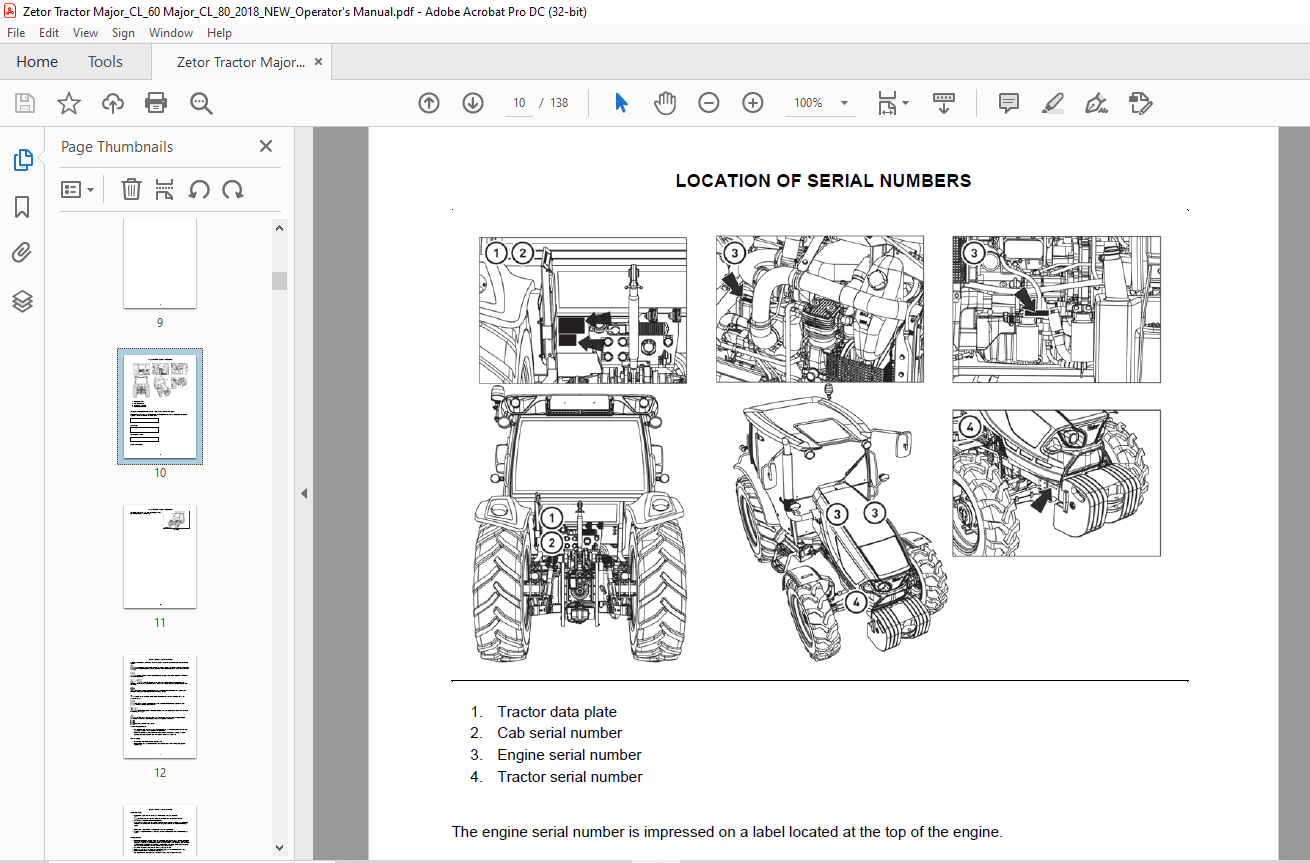Image resolution: width=1310 pixels, height=863 pixels.
Task: Open the Sign menu
Action: 123,33
